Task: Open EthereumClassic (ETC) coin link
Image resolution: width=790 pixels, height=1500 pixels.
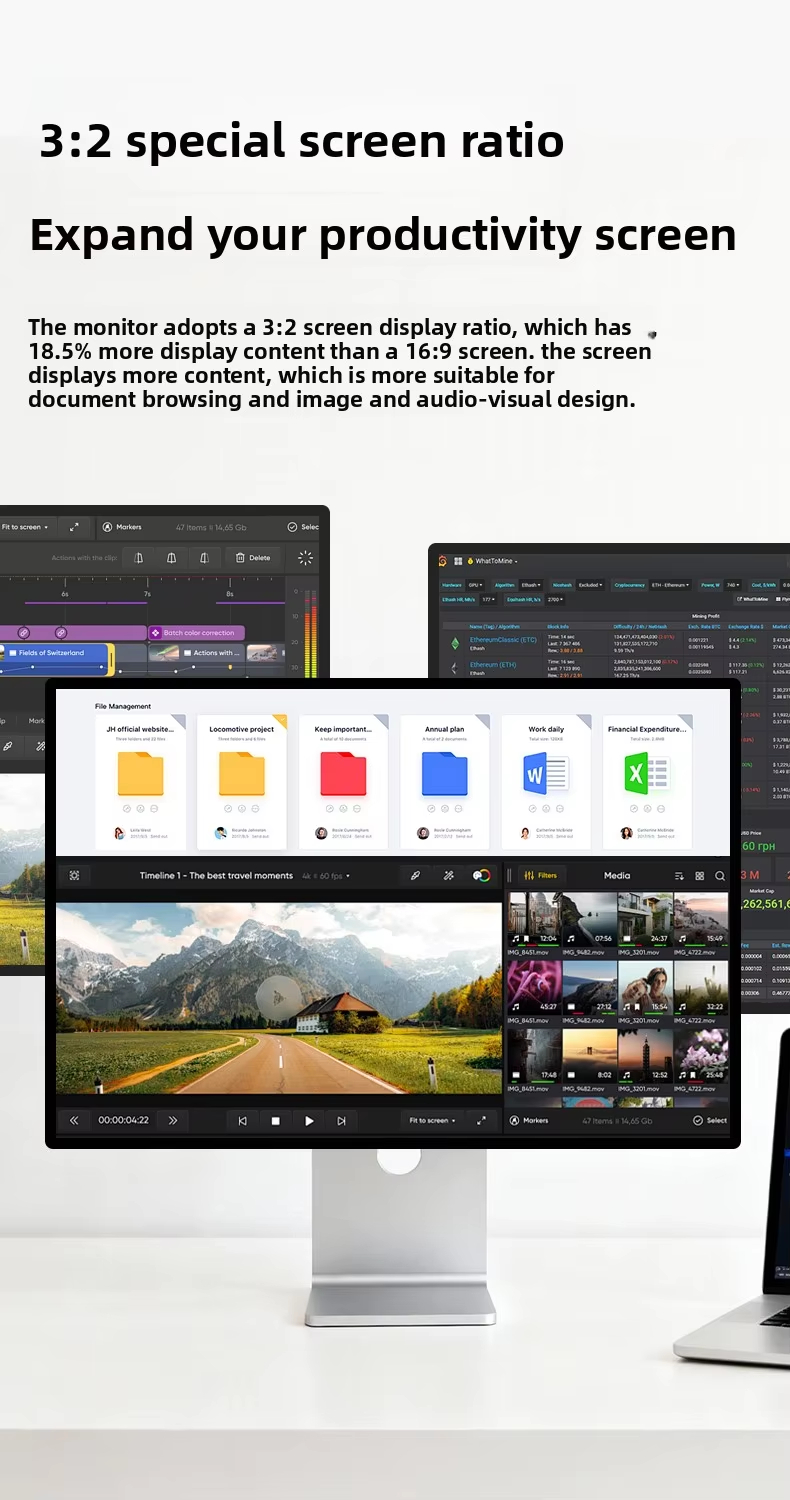Action: (x=503, y=639)
